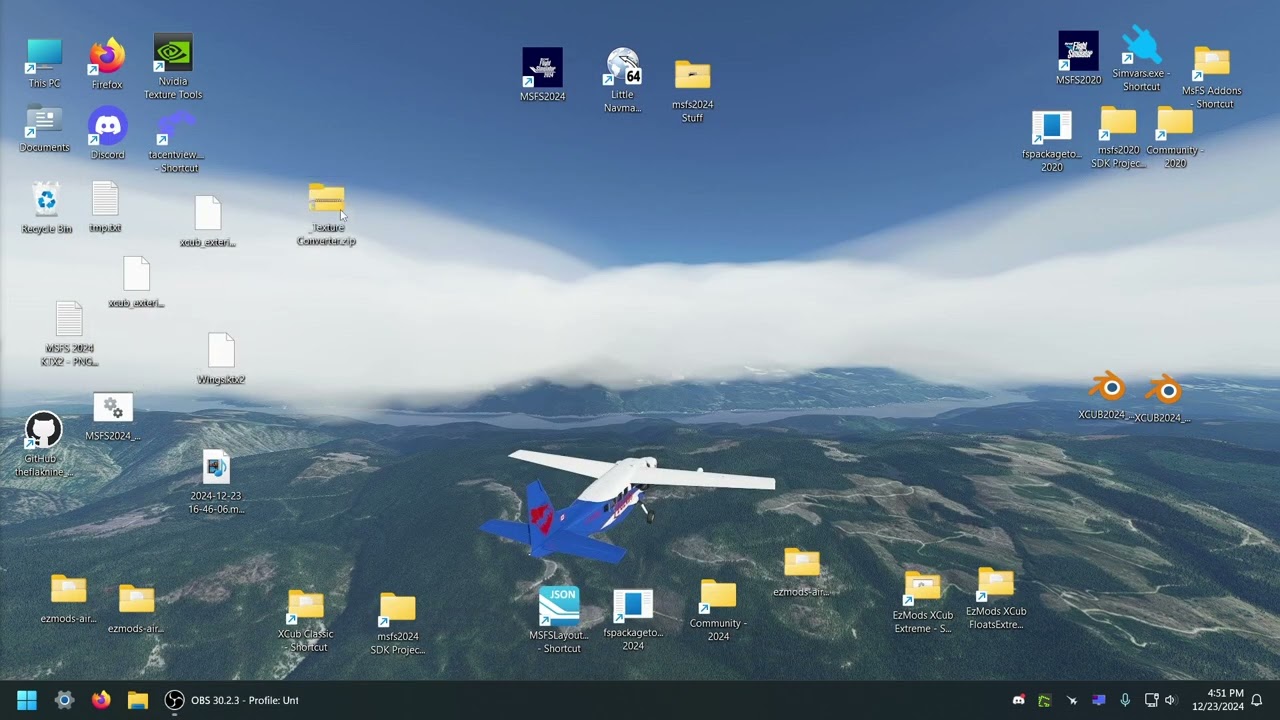Open the Community - 2024 folder shortcut
Viewport: 1280px width, 720px height.
point(718,611)
